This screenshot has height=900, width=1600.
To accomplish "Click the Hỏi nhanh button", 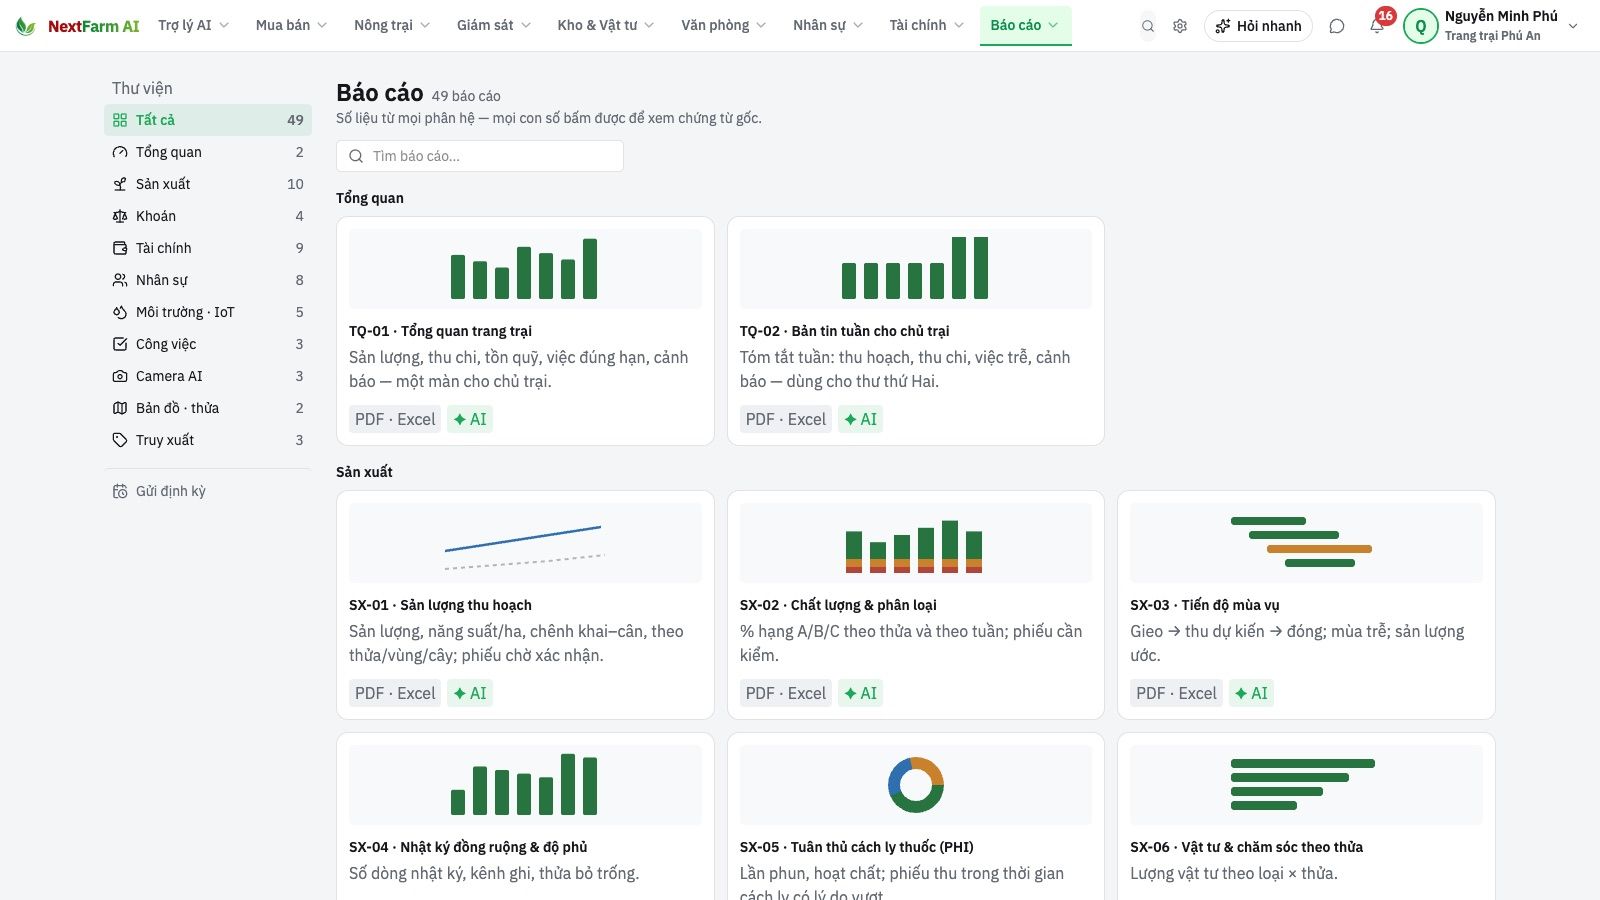I will (x=1259, y=26).
